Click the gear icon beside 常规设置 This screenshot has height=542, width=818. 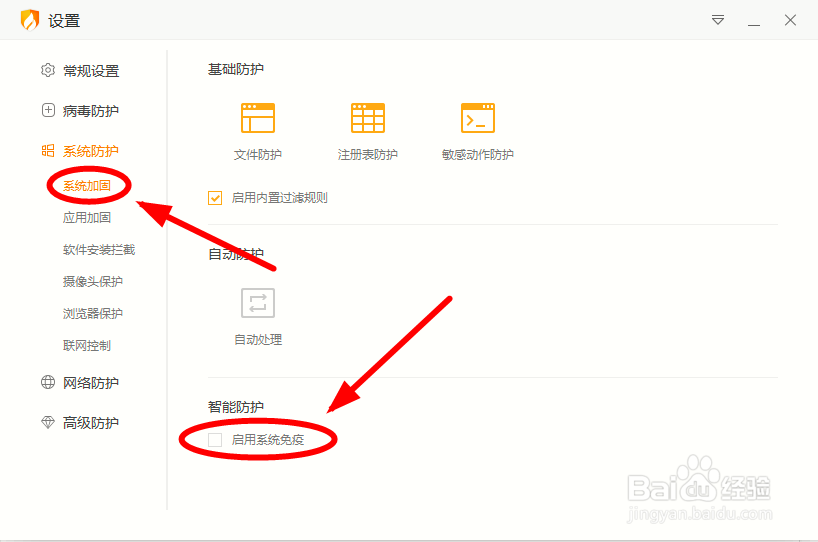coord(48,70)
